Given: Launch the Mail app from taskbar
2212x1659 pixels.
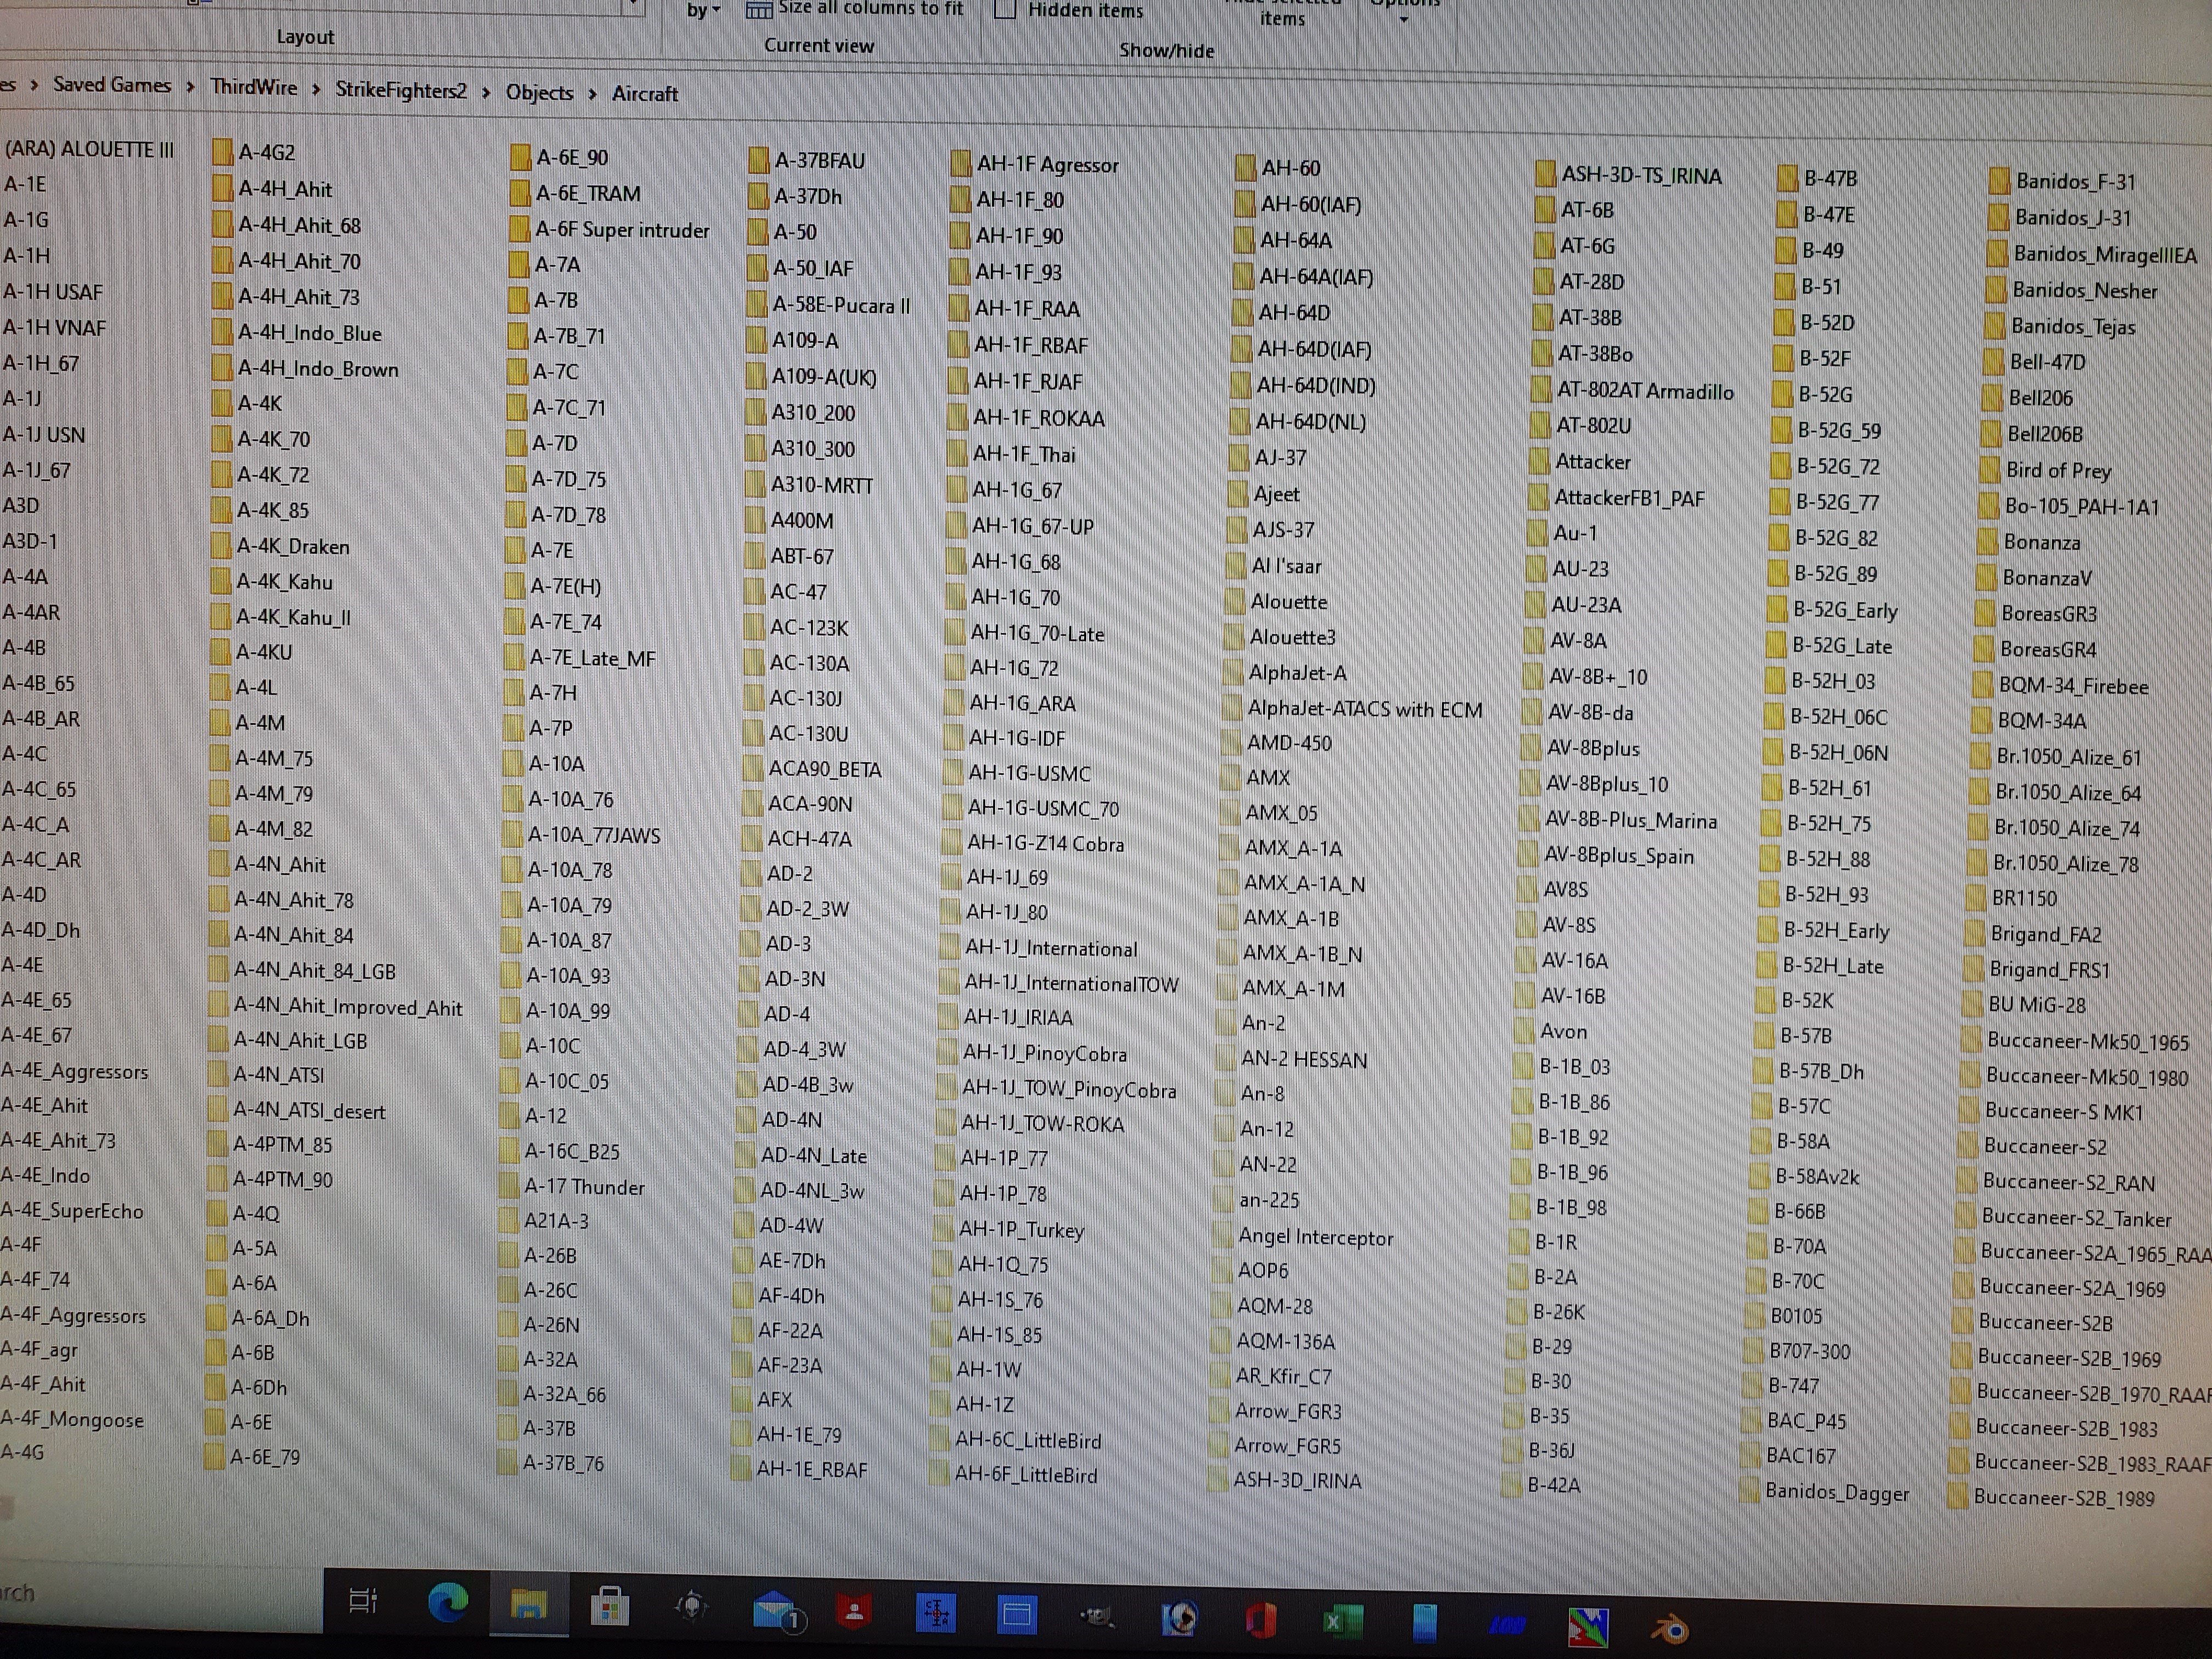Looking at the screenshot, I should [x=776, y=1610].
